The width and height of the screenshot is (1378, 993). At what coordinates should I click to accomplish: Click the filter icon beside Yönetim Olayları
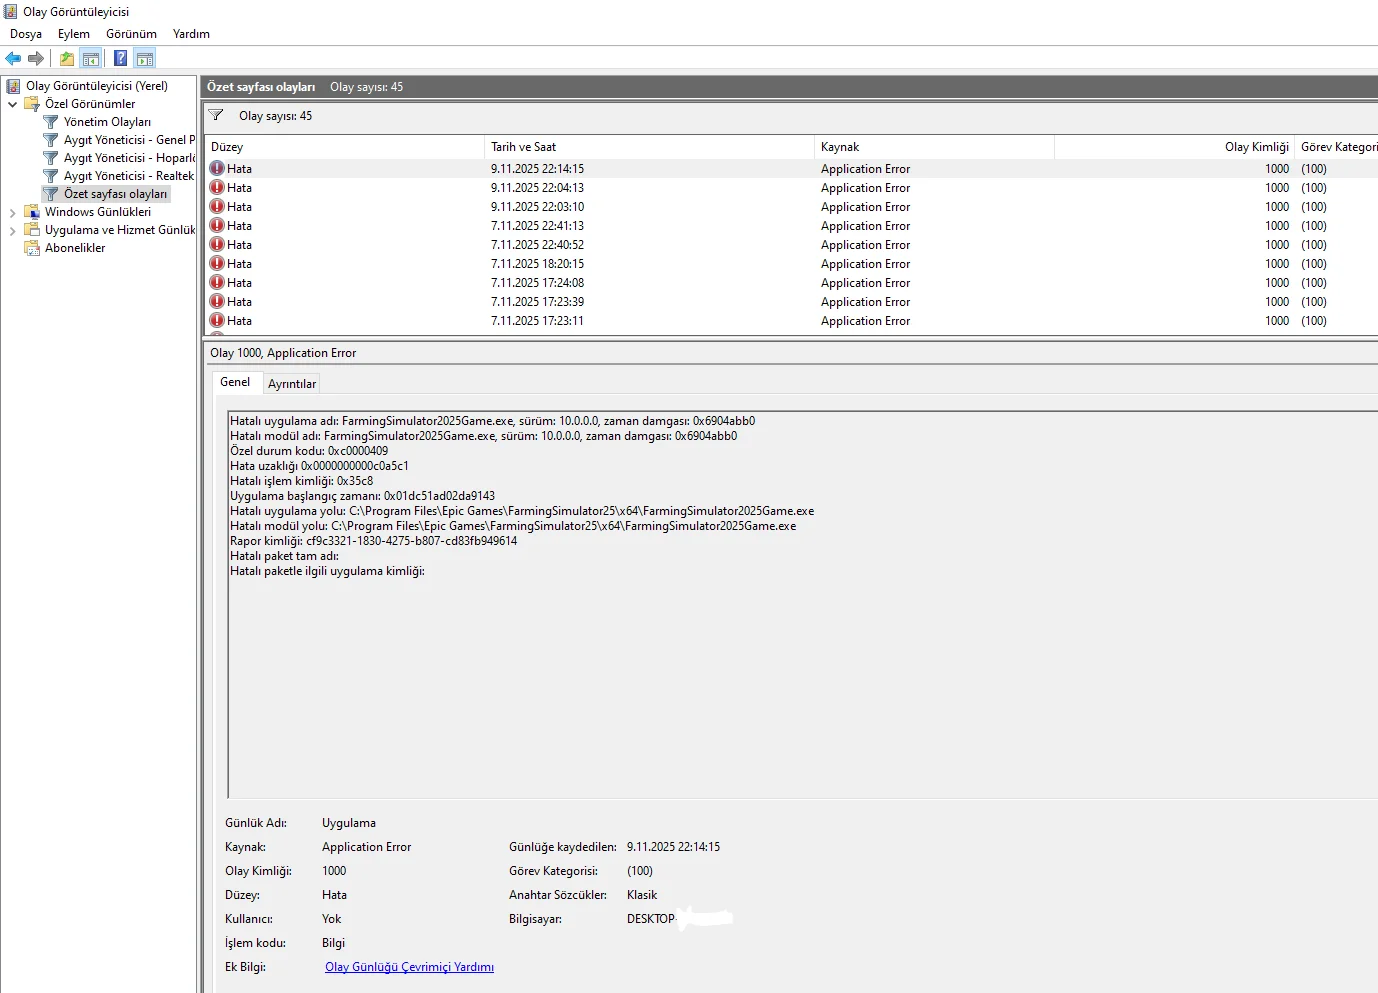[51, 122]
